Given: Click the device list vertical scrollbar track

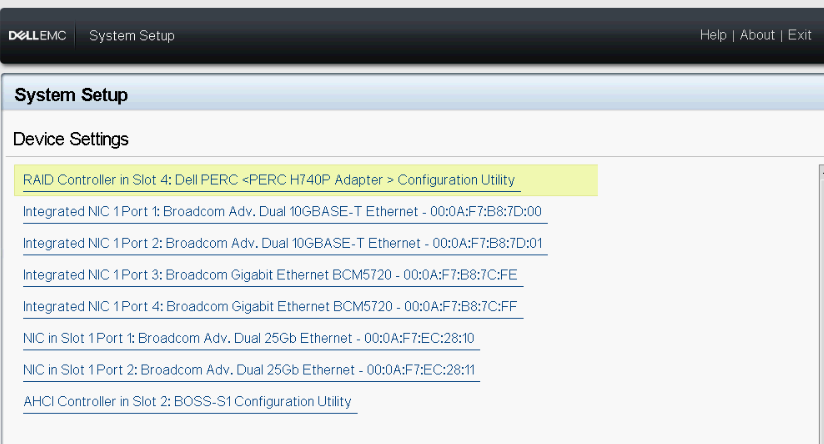Looking at the screenshot, I should [820, 300].
